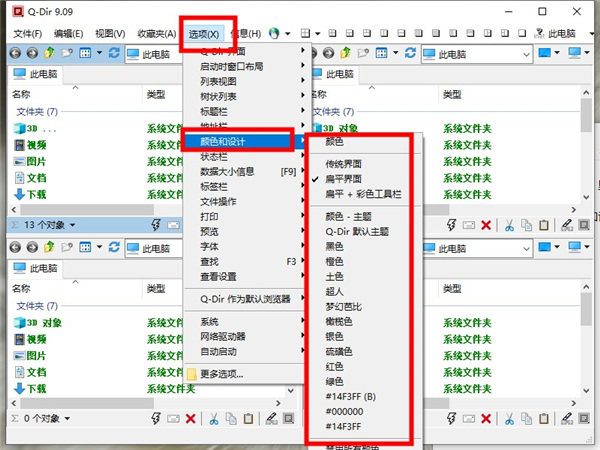The width and height of the screenshot is (600, 450).
Task: Click the scissors cut icon in top-right pane
Action: tap(509, 226)
